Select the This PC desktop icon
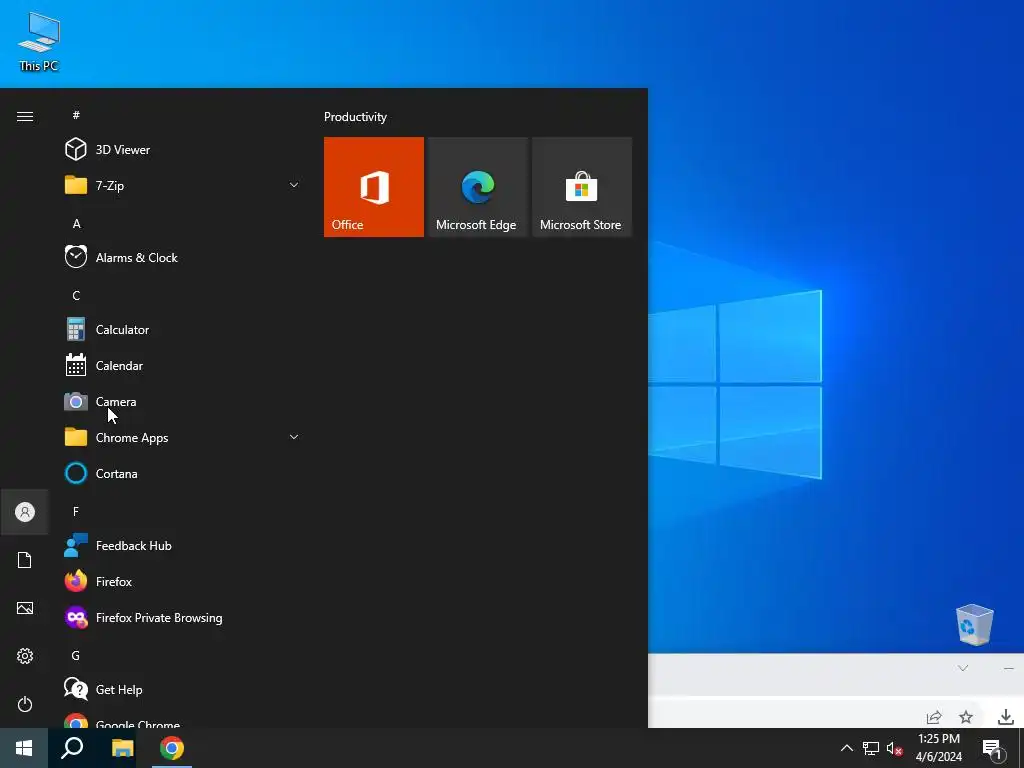The height and width of the screenshot is (768, 1024). (39, 42)
